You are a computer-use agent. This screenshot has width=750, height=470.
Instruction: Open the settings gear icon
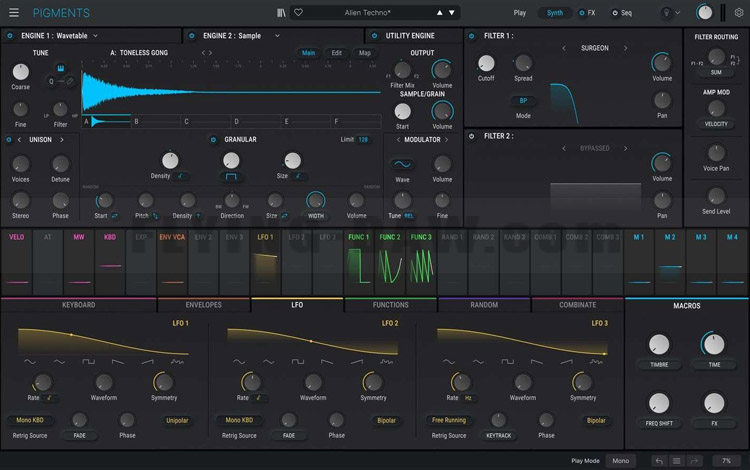(738, 13)
